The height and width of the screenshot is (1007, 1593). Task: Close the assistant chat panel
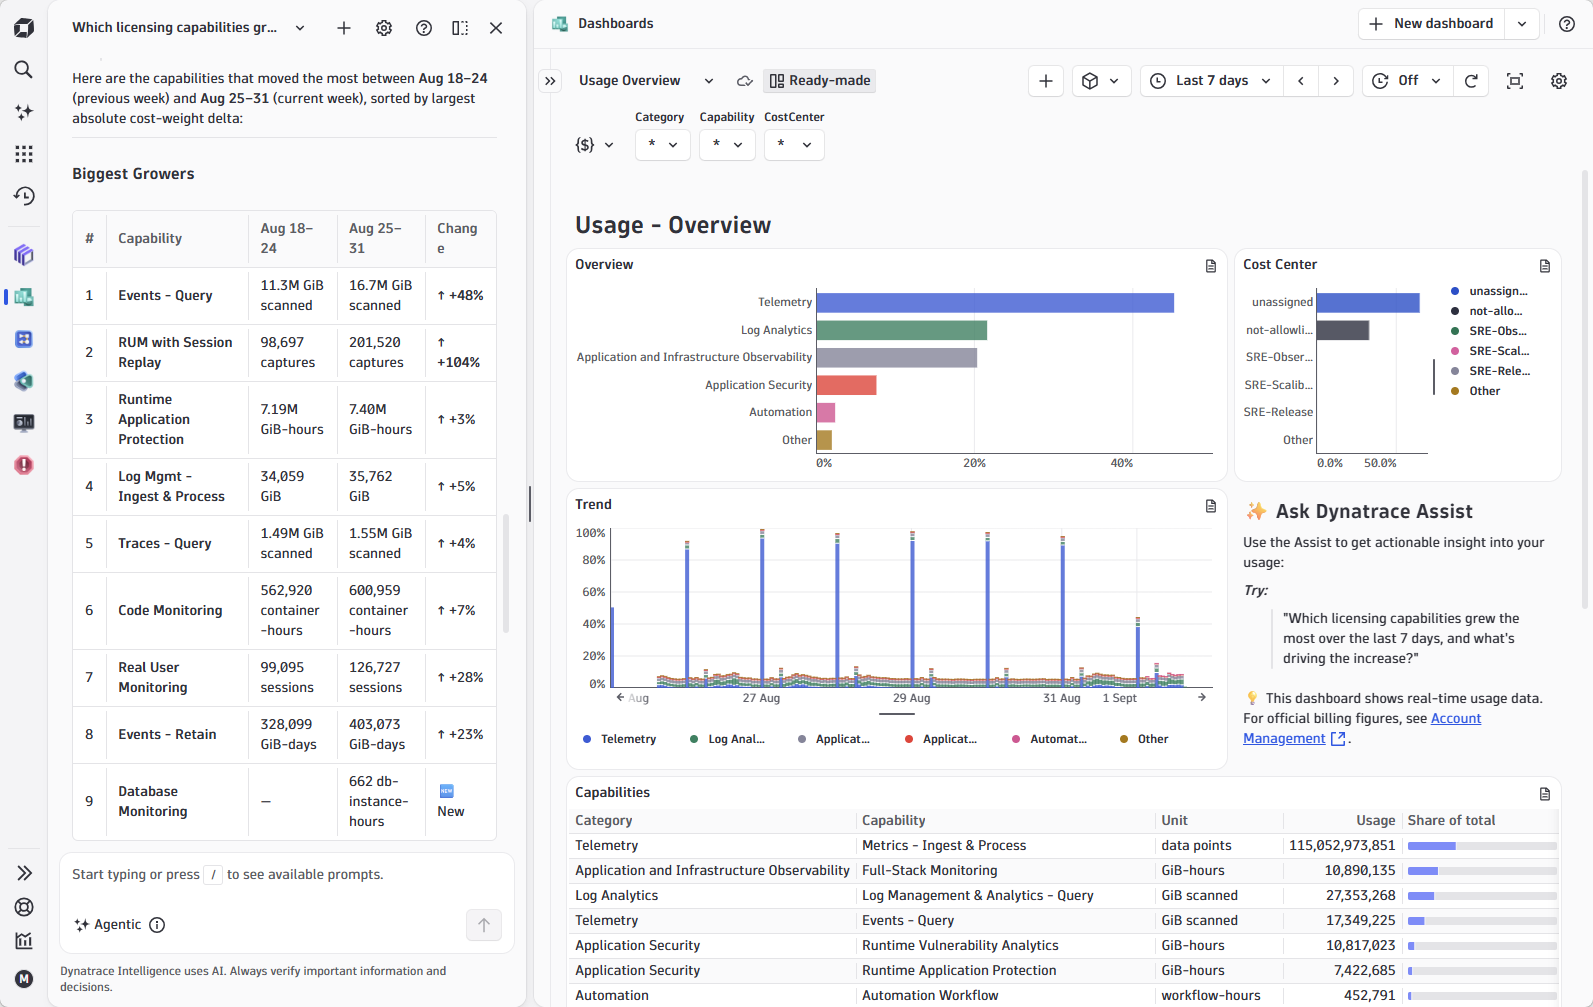[496, 28]
